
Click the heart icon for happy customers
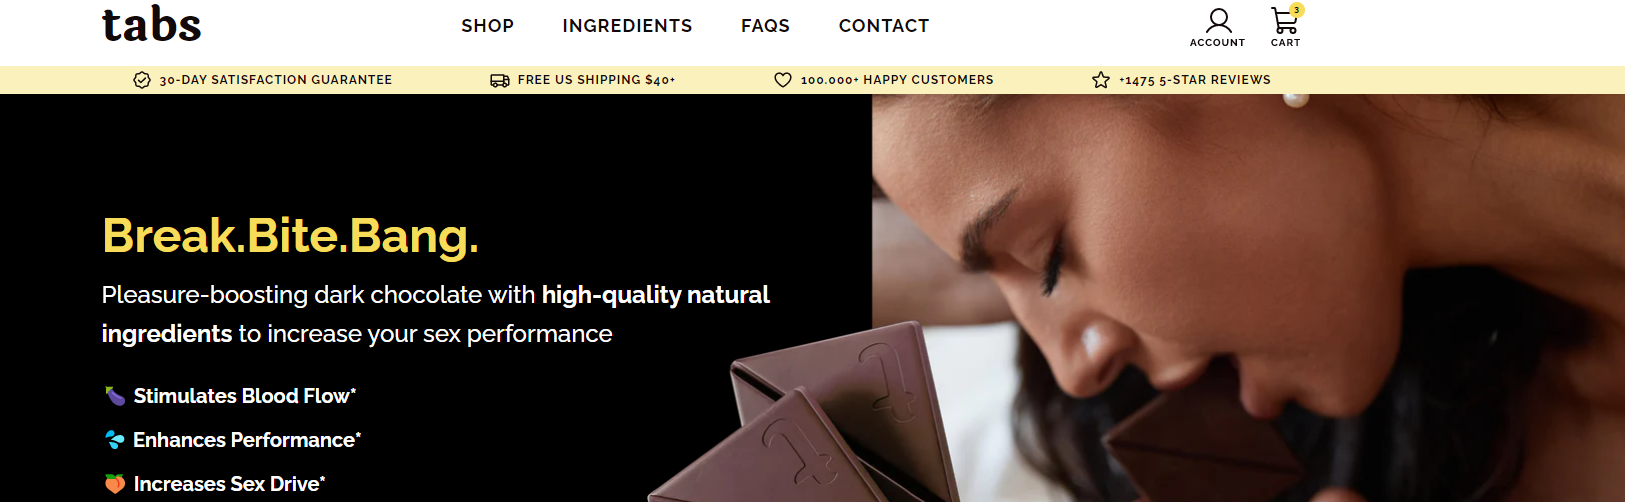pyautogui.click(x=783, y=80)
